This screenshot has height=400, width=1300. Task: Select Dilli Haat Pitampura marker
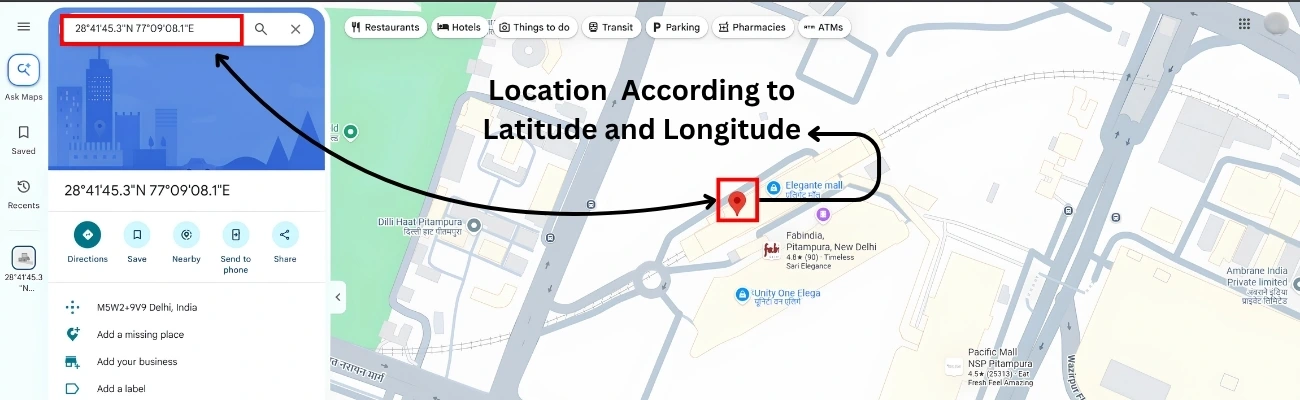pos(474,225)
